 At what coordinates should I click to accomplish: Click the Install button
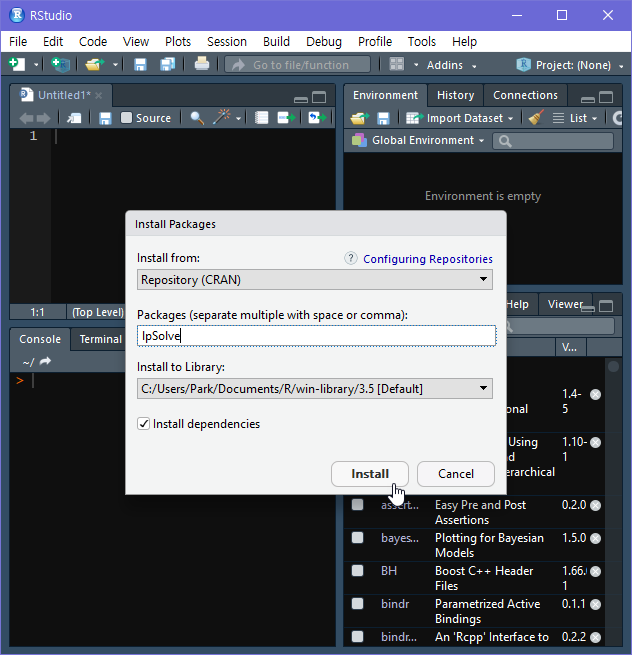pyautogui.click(x=370, y=474)
